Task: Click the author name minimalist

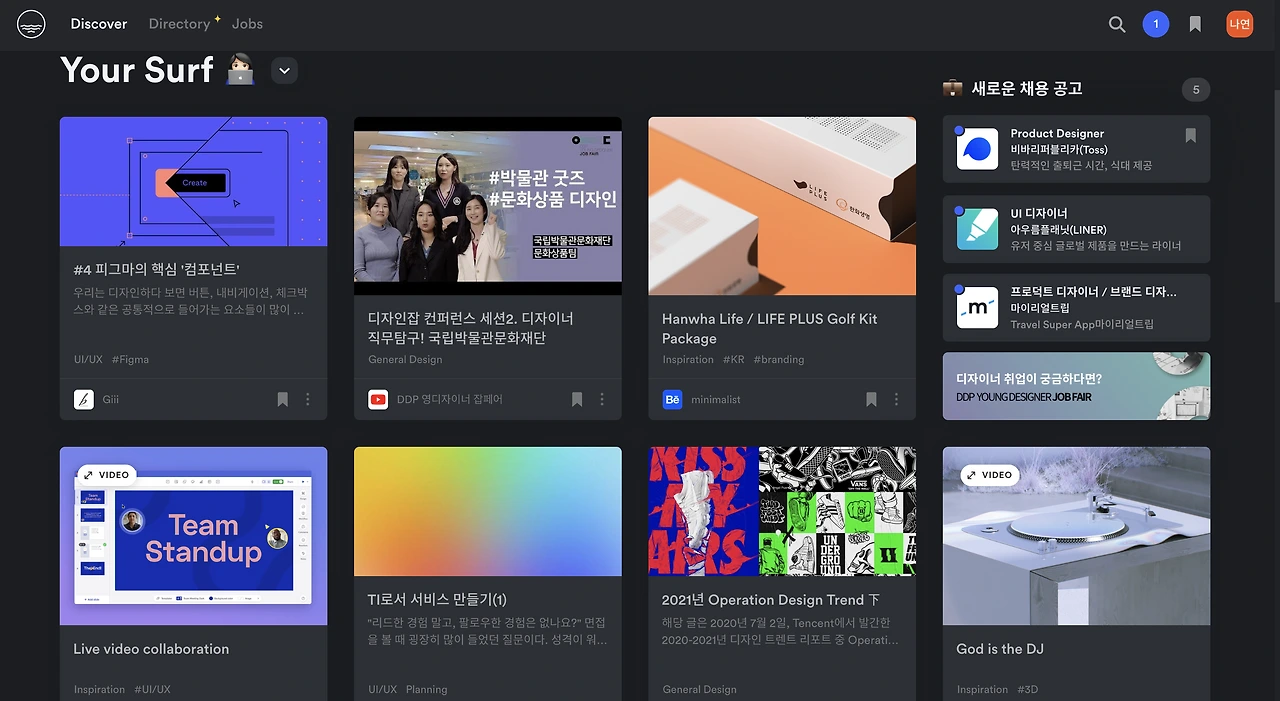Action: [x=716, y=400]
